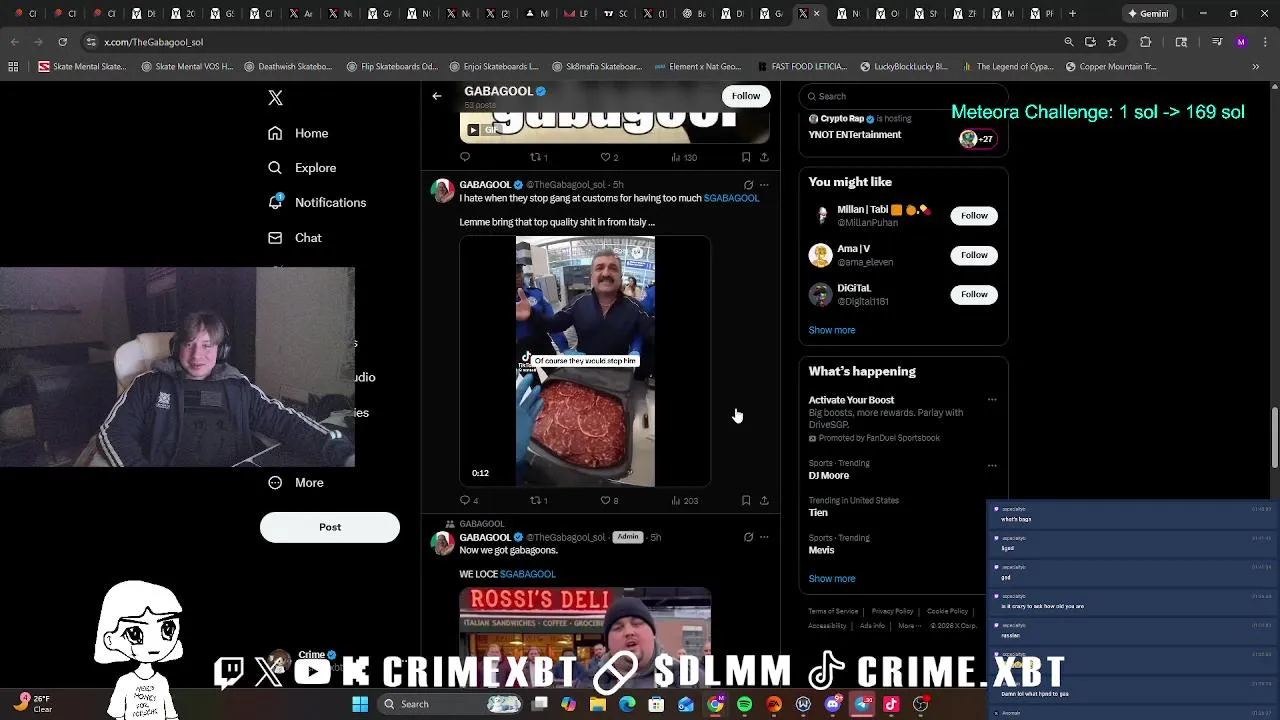Image resolution: width=1280 pixels, height=720 pixels.
Task: Open Spotify from taskbar
Action: click(745, 704)
